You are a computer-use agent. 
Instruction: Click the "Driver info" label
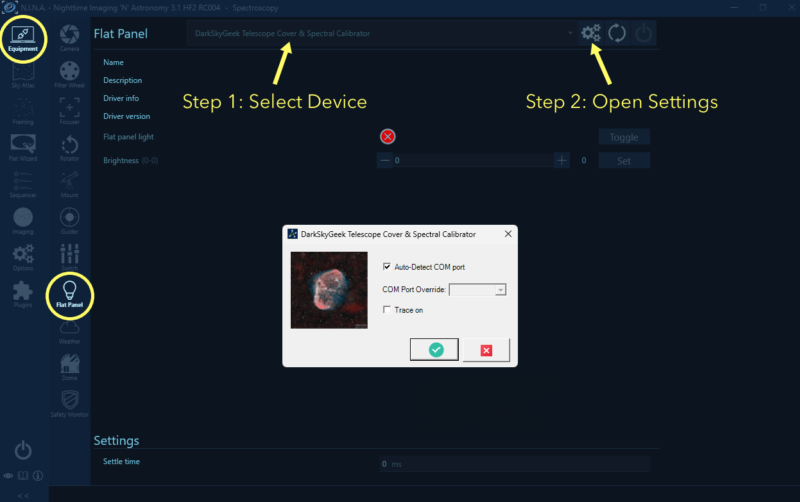click(121, 98)
